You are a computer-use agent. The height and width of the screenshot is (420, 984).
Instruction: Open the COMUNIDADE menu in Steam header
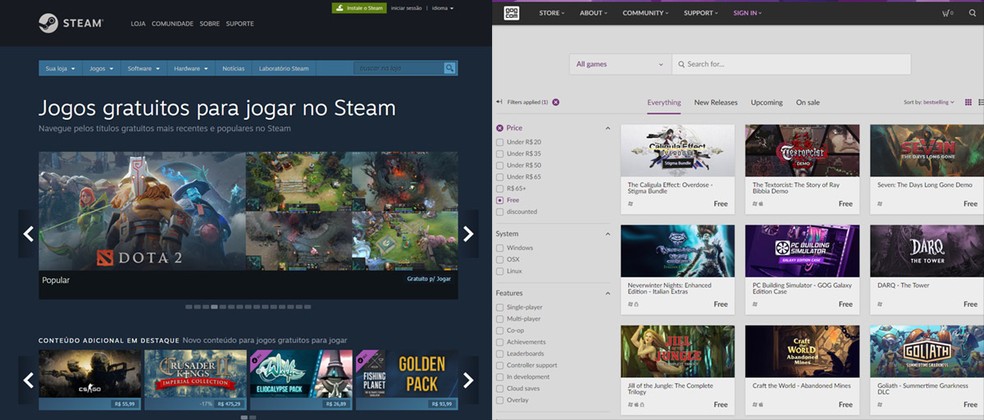coord(172,22)
